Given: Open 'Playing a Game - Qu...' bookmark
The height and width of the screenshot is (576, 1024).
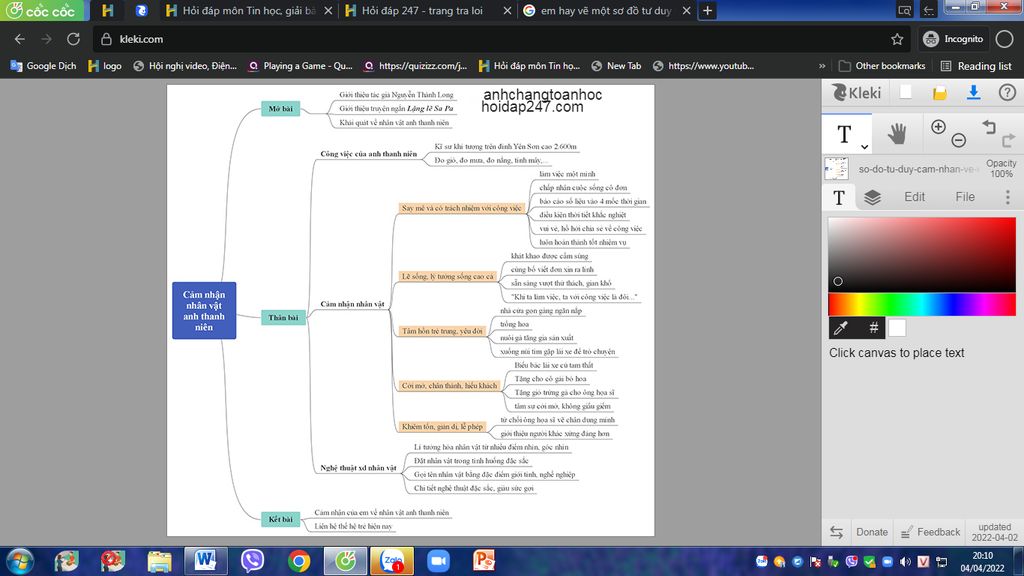Looking at the screenshot, I should tap(300, 66).
